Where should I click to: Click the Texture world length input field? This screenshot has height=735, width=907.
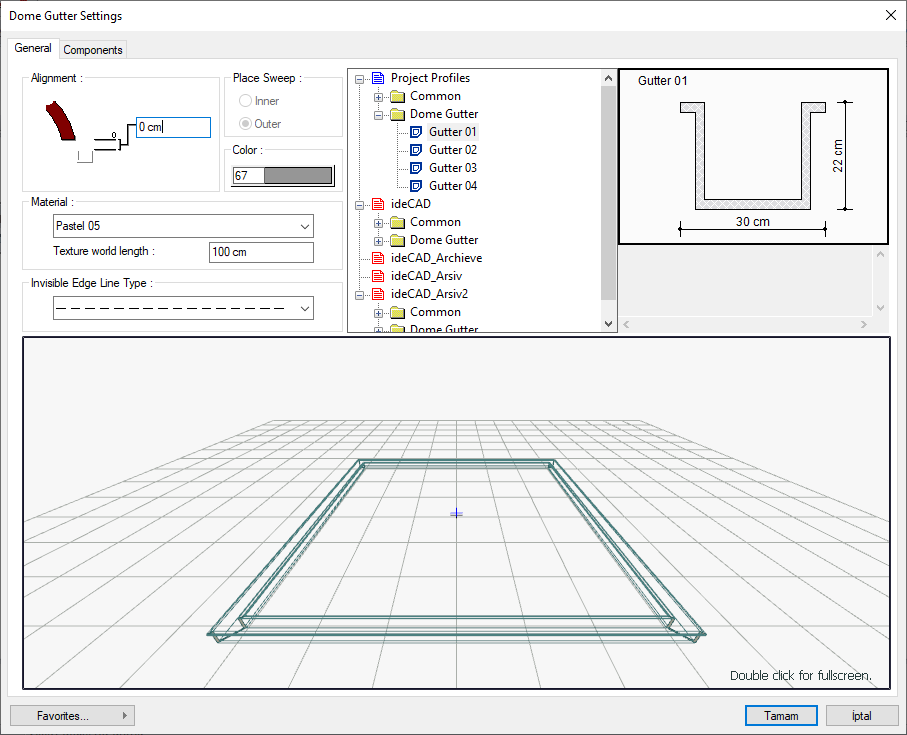coord(261,252)
